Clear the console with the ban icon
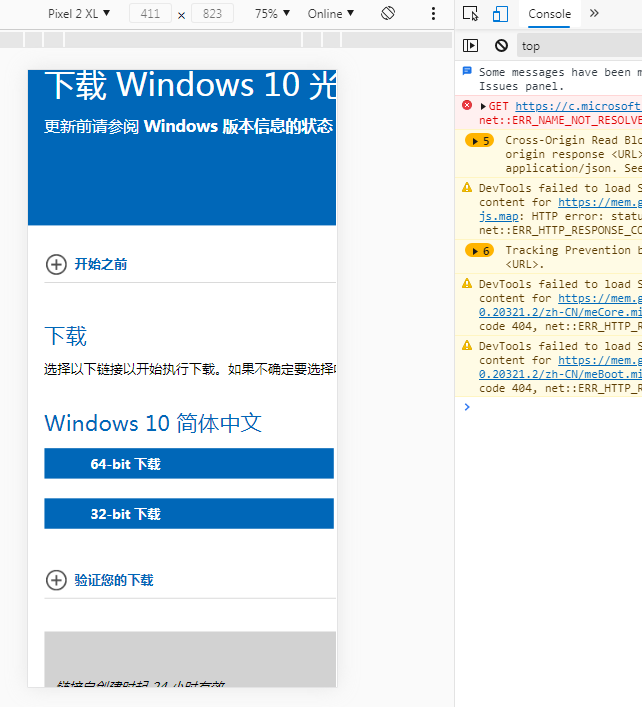The width and height of the screenshot is (642, 707). pos(501,46)
